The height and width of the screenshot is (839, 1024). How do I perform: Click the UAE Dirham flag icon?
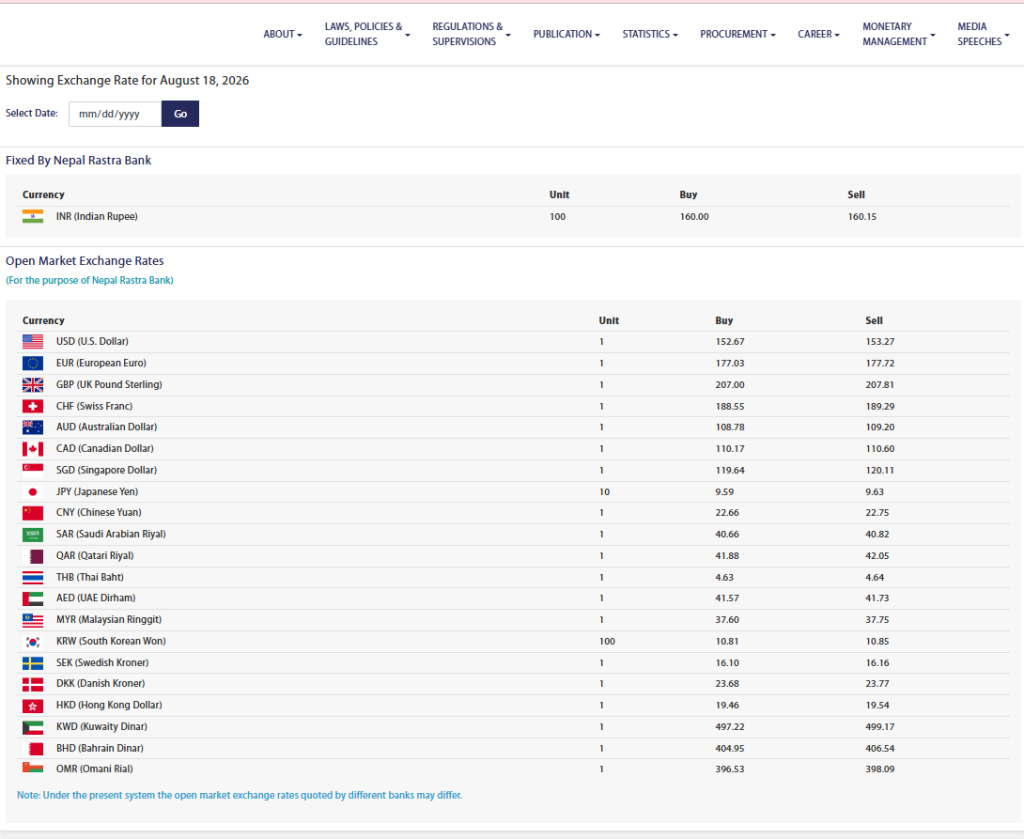(33, 598)
